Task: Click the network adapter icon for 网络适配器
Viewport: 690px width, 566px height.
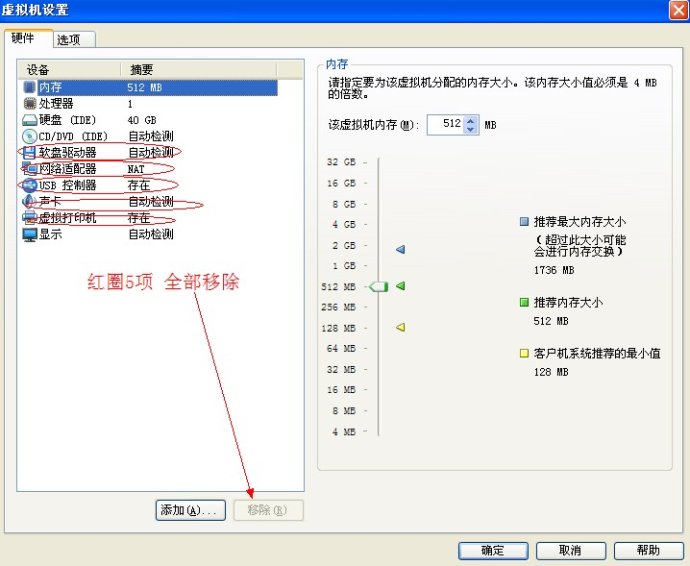Action: point(29,169)
